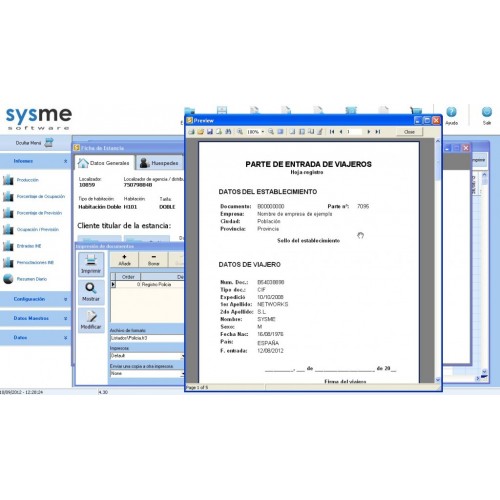Click the Close button in the Preview toolbar

point(409,132)
